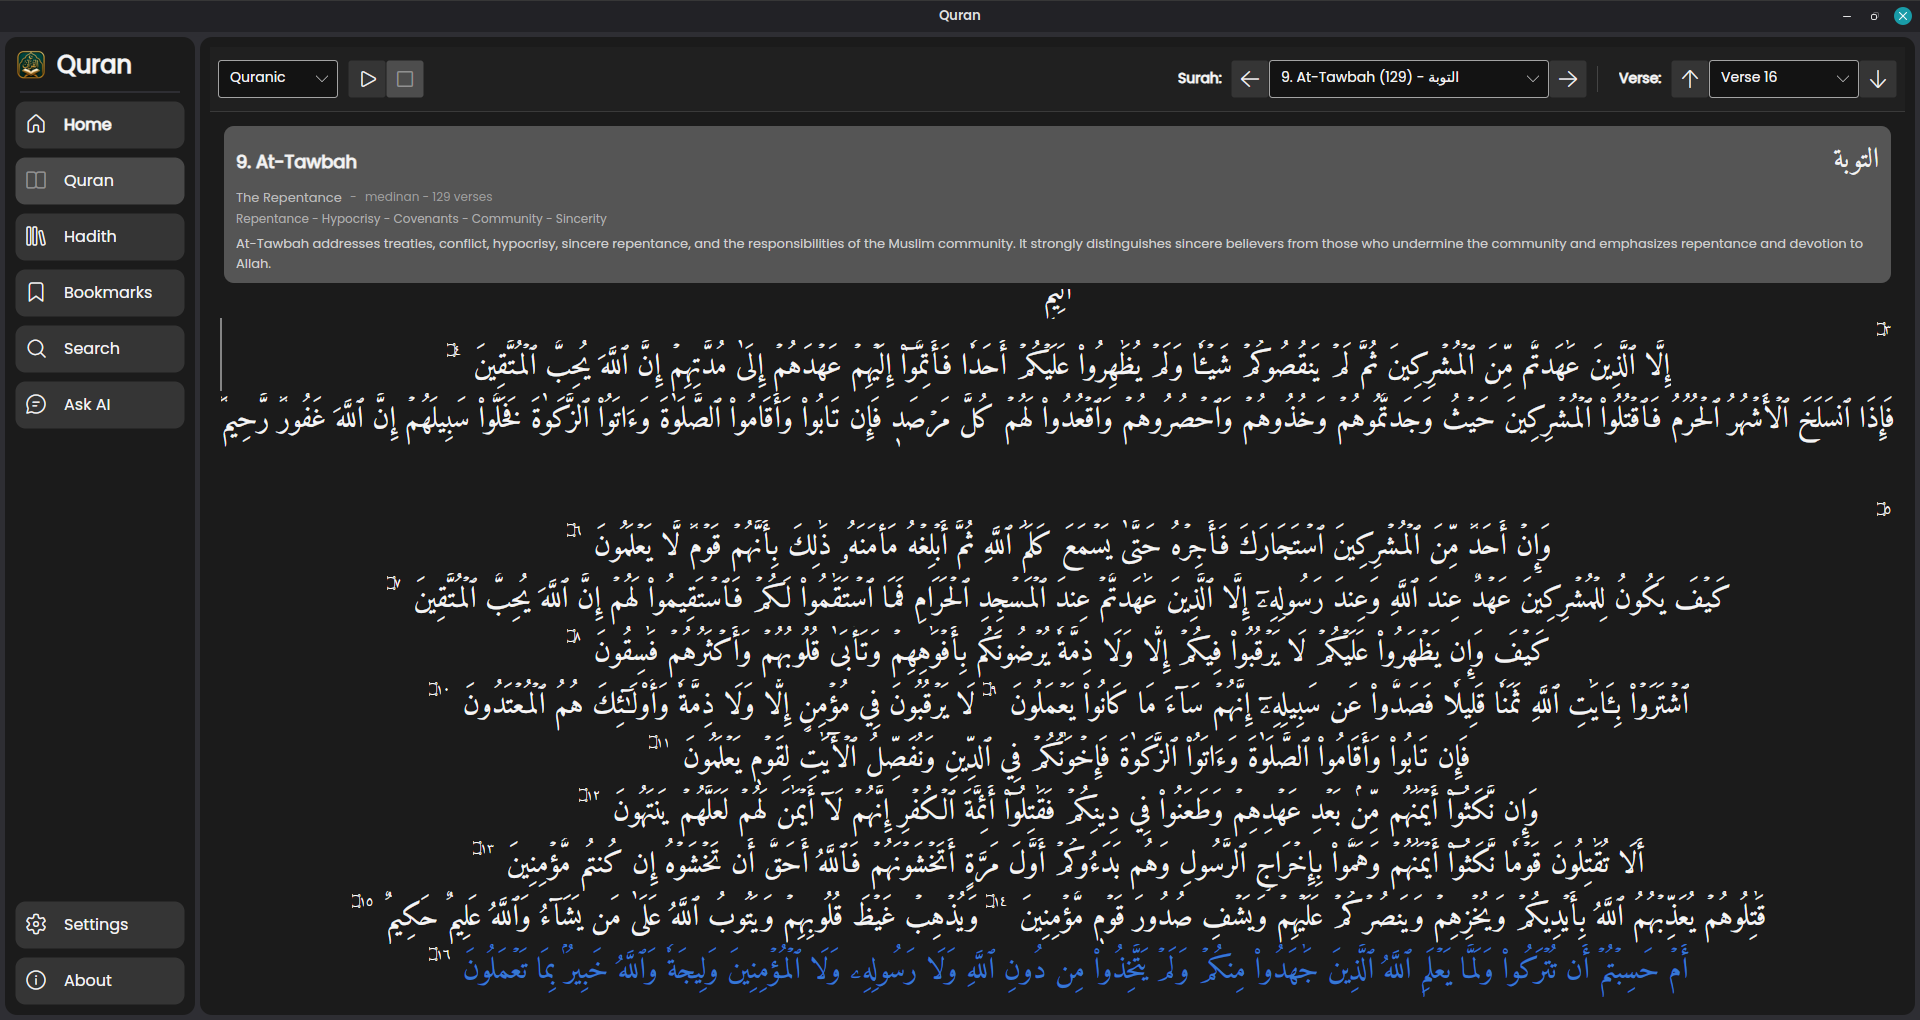Screen dimensions: 1920x1020
Task: Open the About page
Action: coord(100,981)
